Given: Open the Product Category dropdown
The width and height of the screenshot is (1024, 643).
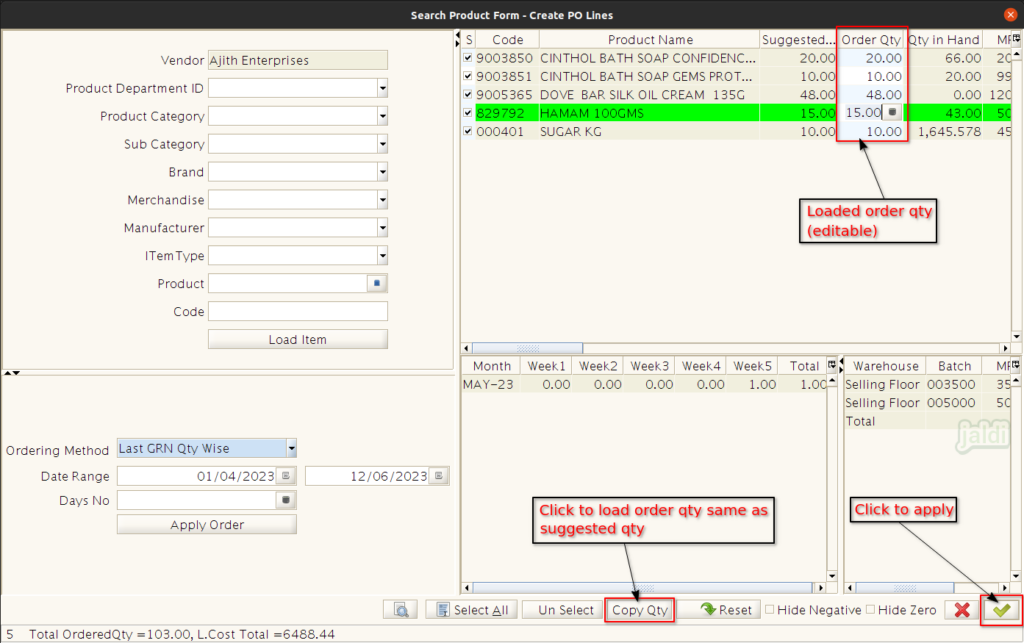Looking at the screenshot, I should pyautogui.click(x=382, y=116).
